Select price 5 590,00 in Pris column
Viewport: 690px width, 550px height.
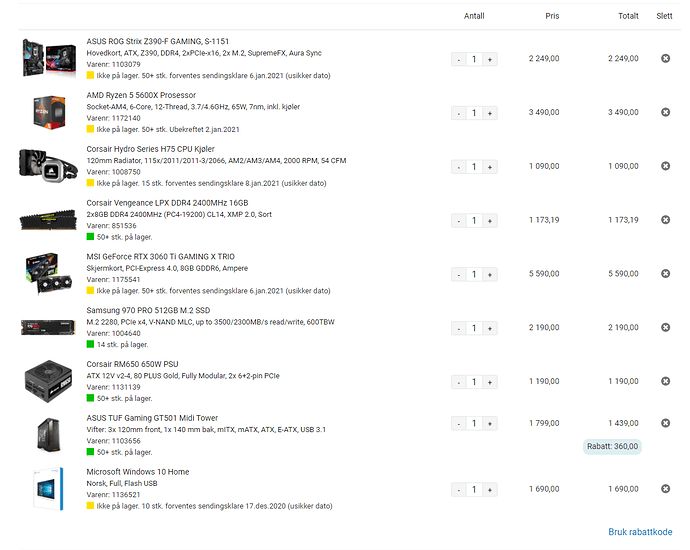pos(544,274)
